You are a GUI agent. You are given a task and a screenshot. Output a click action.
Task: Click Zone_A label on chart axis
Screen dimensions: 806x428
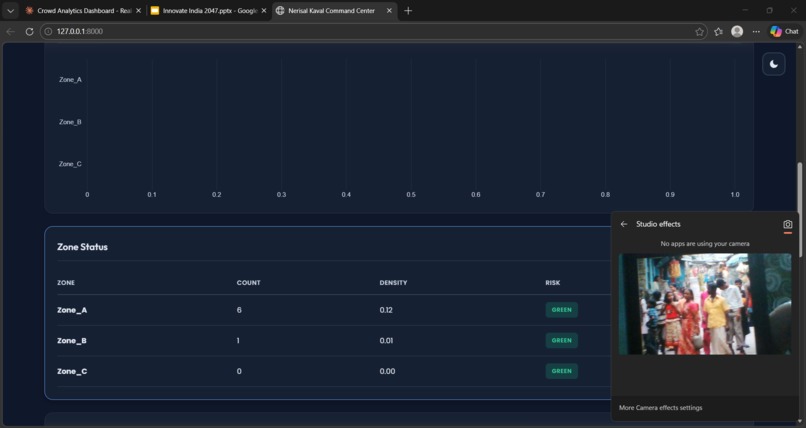(x=70, y=80)
